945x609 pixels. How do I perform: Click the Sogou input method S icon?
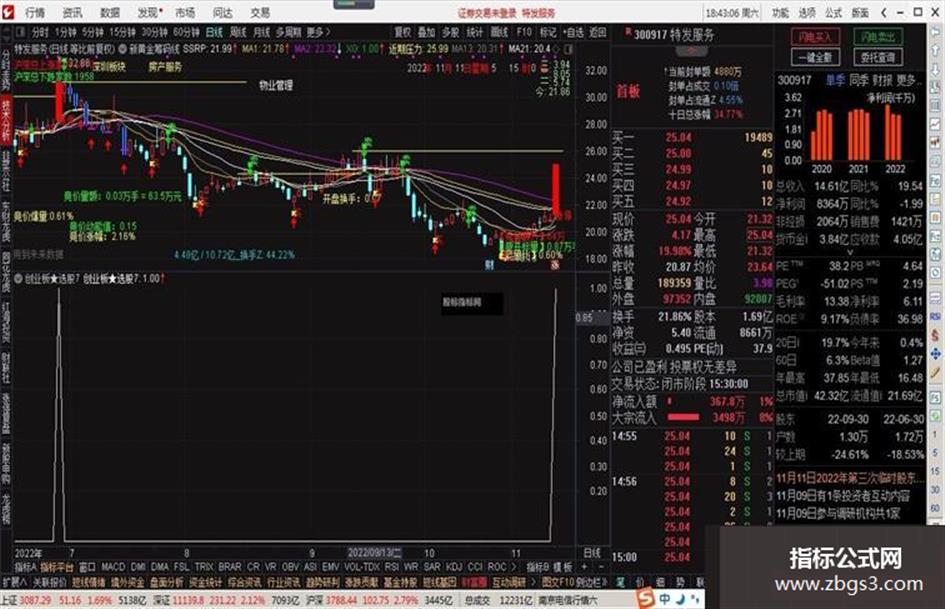click(645, 598)
